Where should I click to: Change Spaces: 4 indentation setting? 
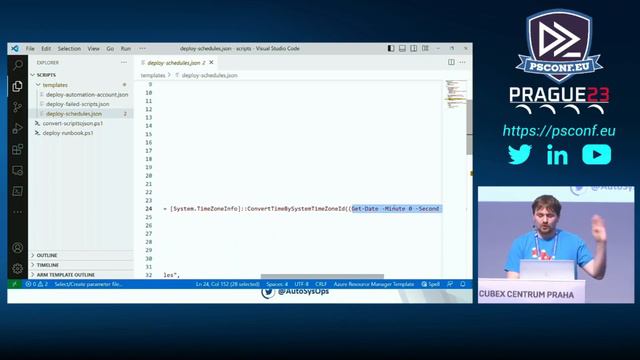coord(277,284)
